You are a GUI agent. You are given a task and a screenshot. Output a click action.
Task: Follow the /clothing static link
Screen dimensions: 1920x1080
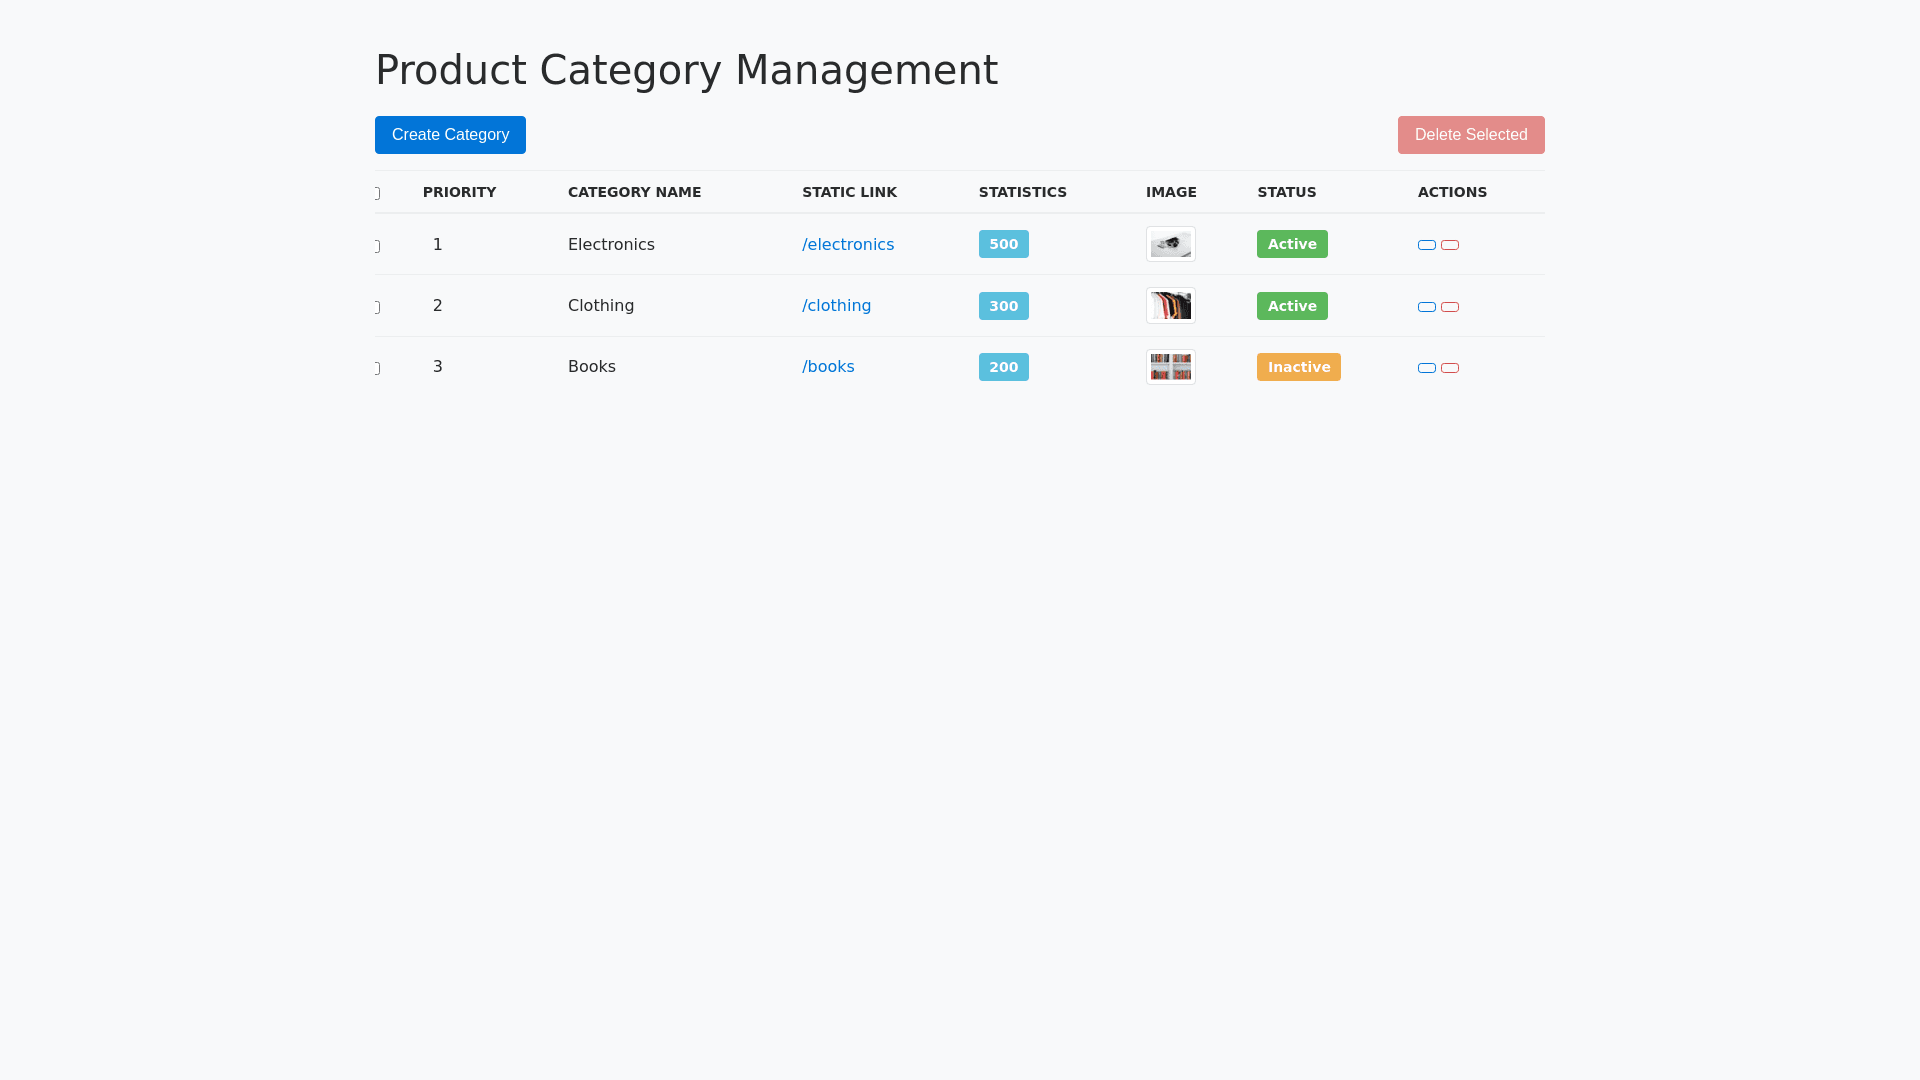(836, 306)
